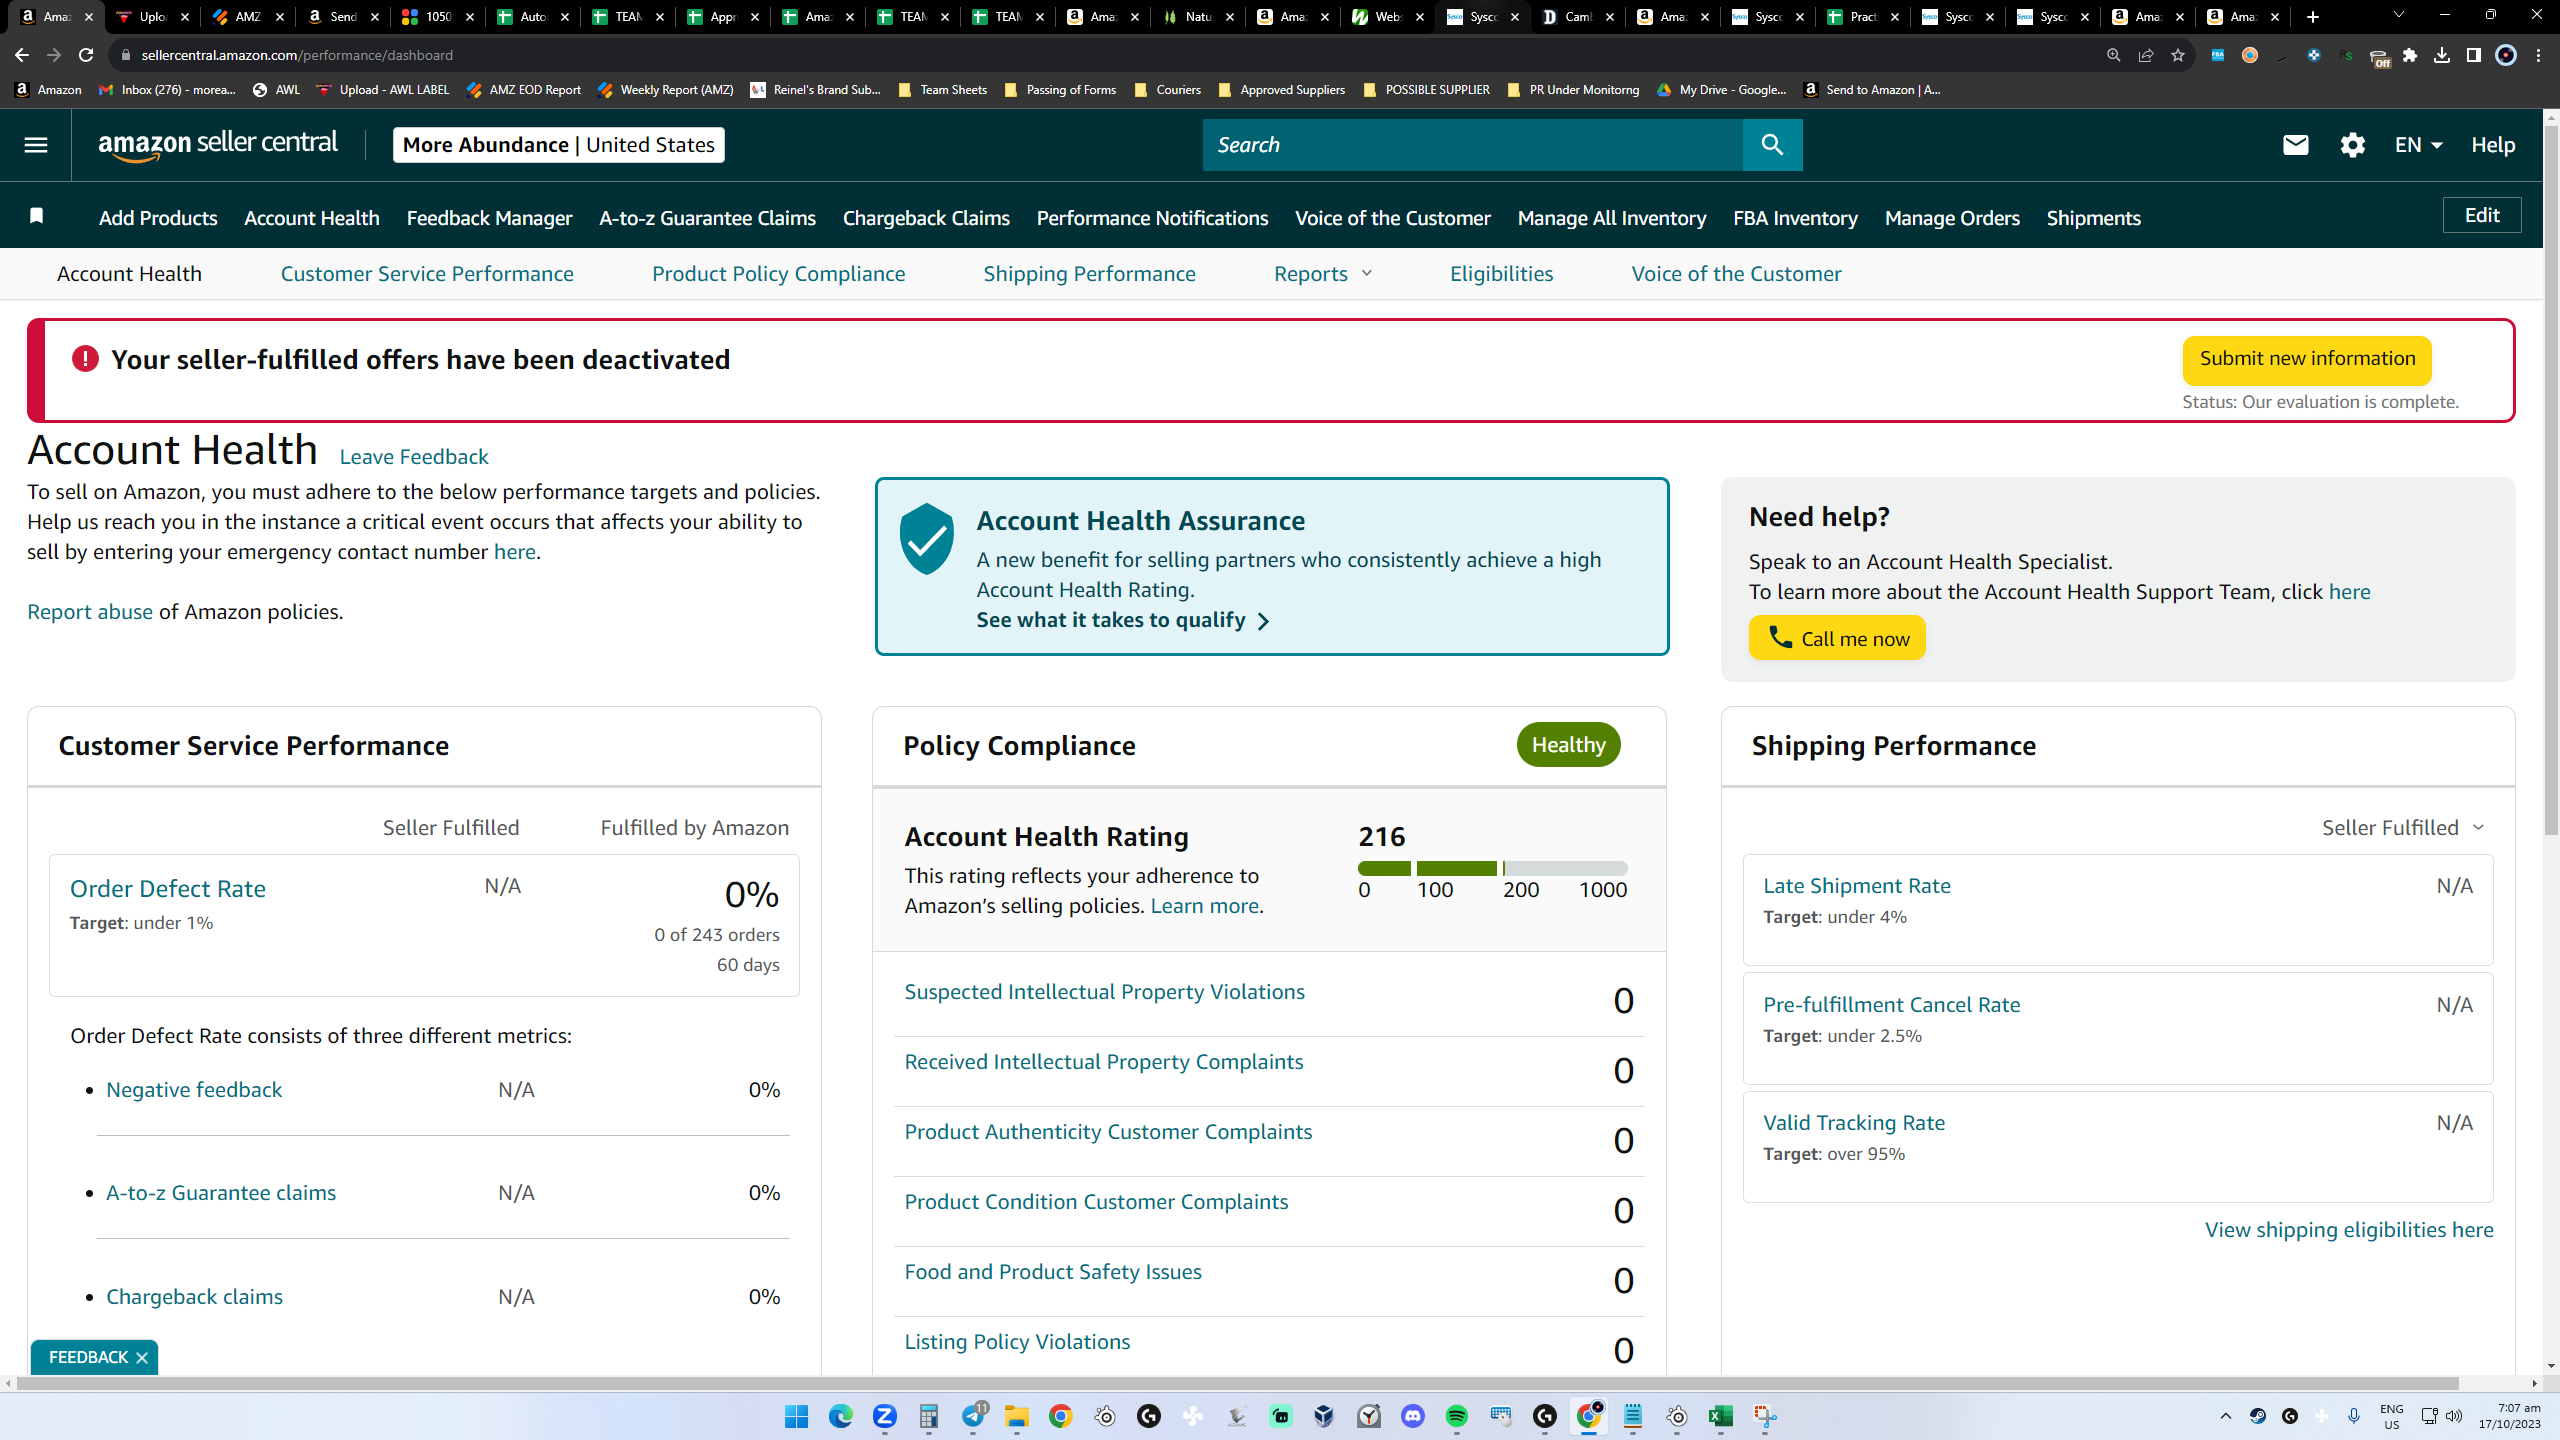Open the Chrome extensions puzzle icon
The width and height of the screenshot is (2560, 1440).
coord(2410,55)
